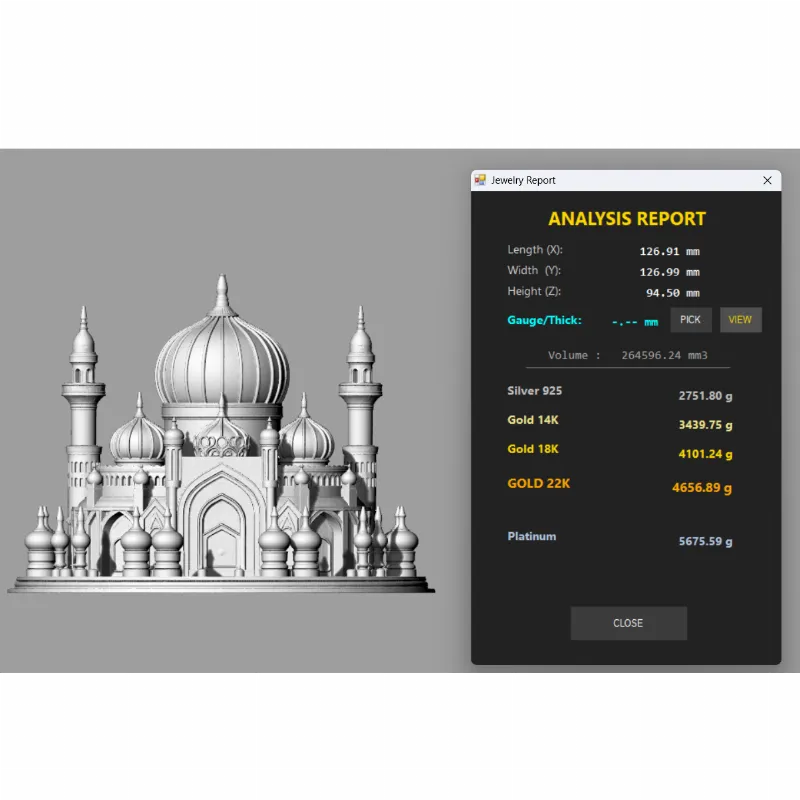Click the ANALYSIS REPORT heading

(x=627, y=219)
